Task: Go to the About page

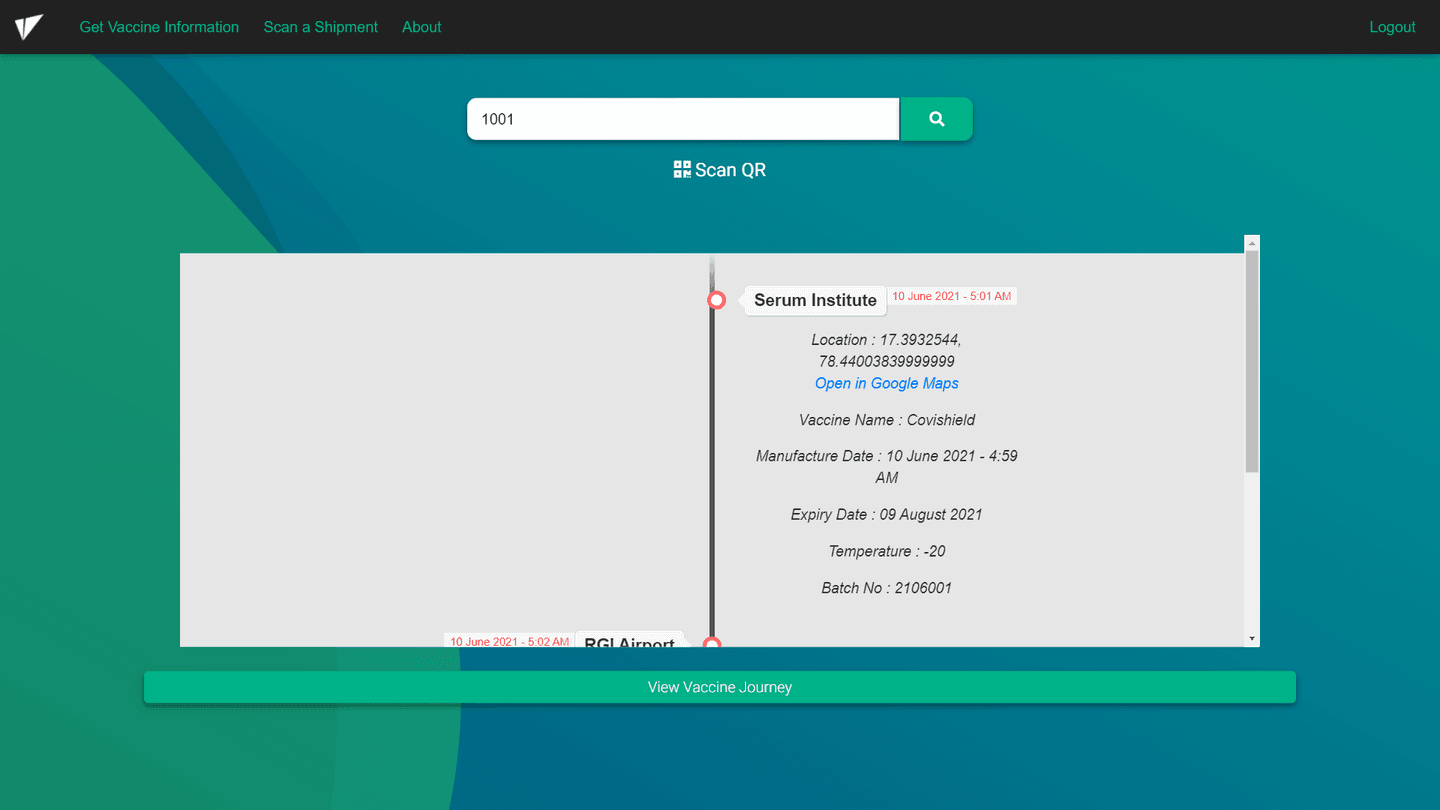Action: click(422, 27)
